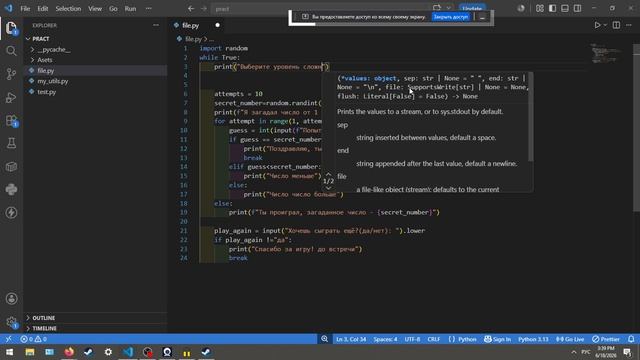
Task: Click Ln 3, Col 34 status entry
Action: click(x=351, y=339)
